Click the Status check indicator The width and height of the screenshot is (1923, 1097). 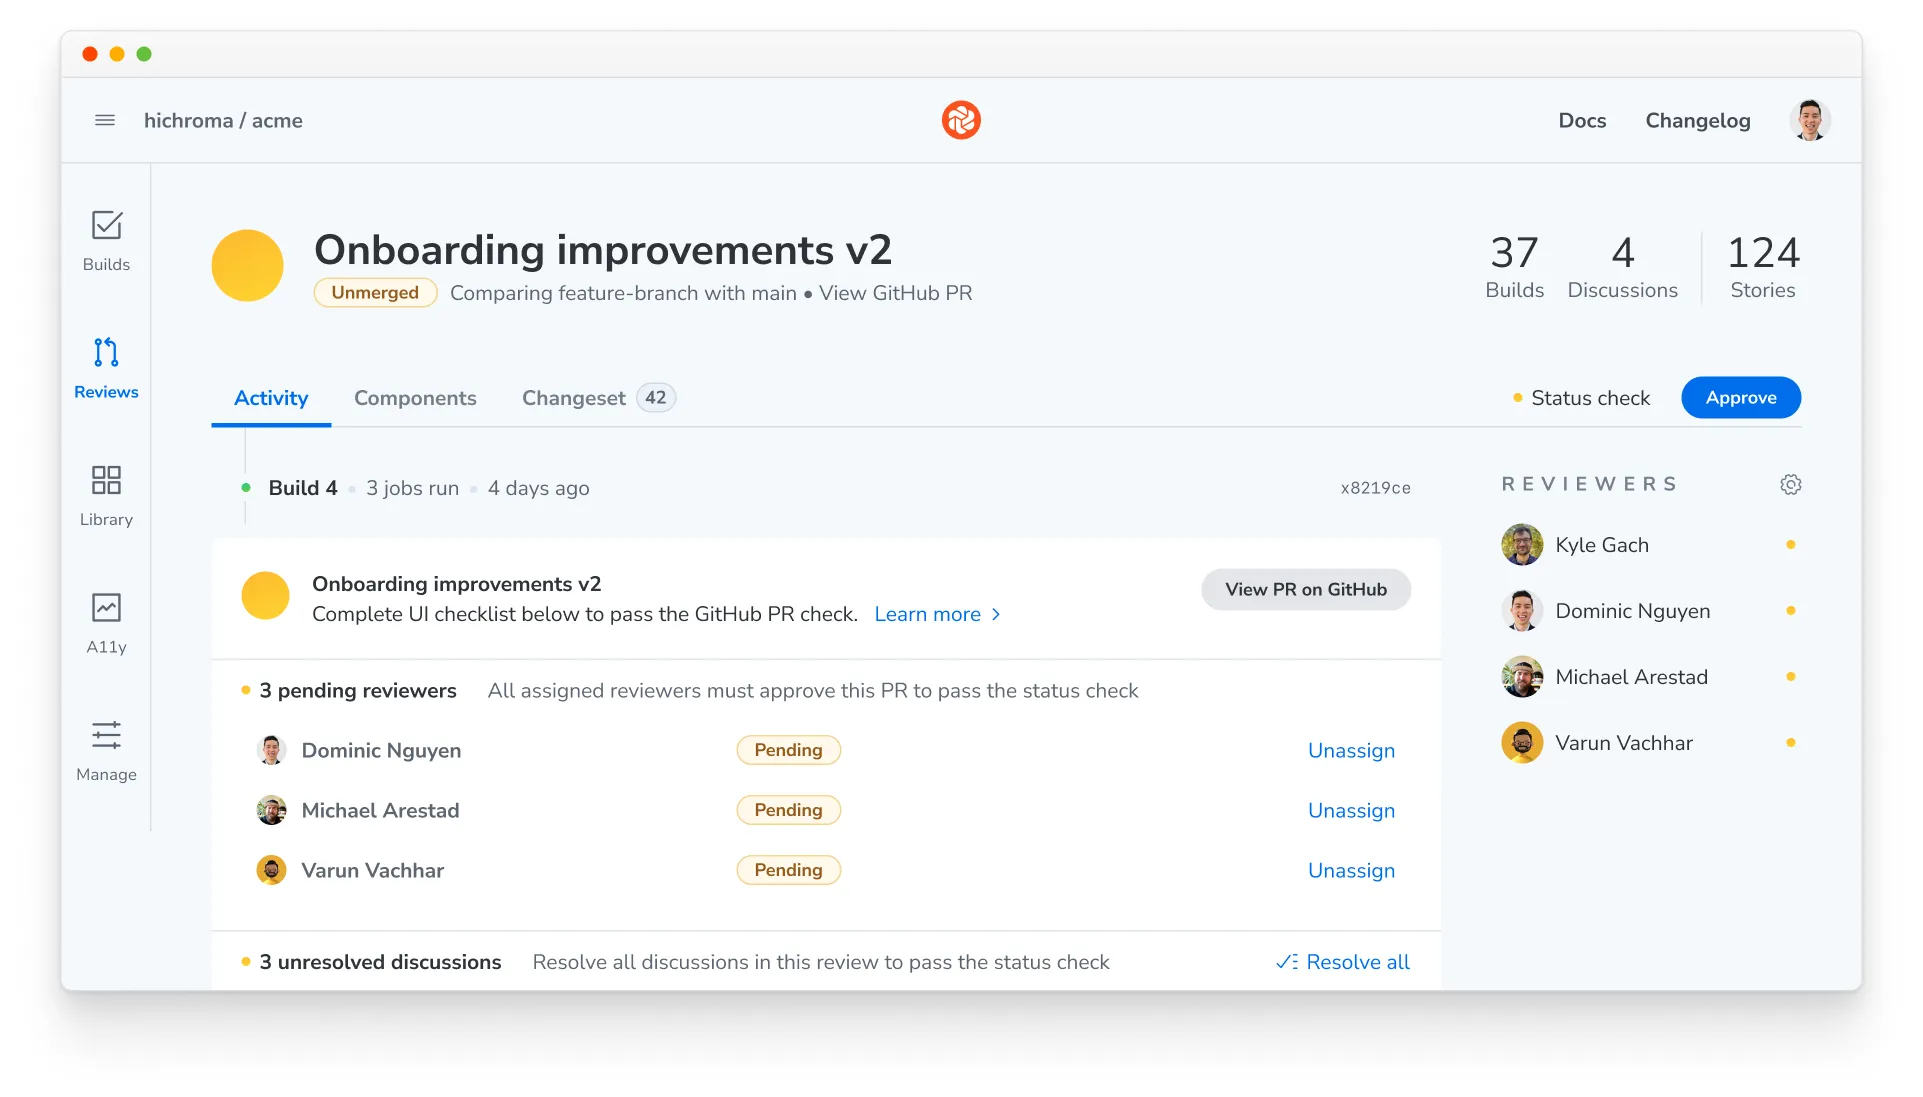tap(1581, 398)
